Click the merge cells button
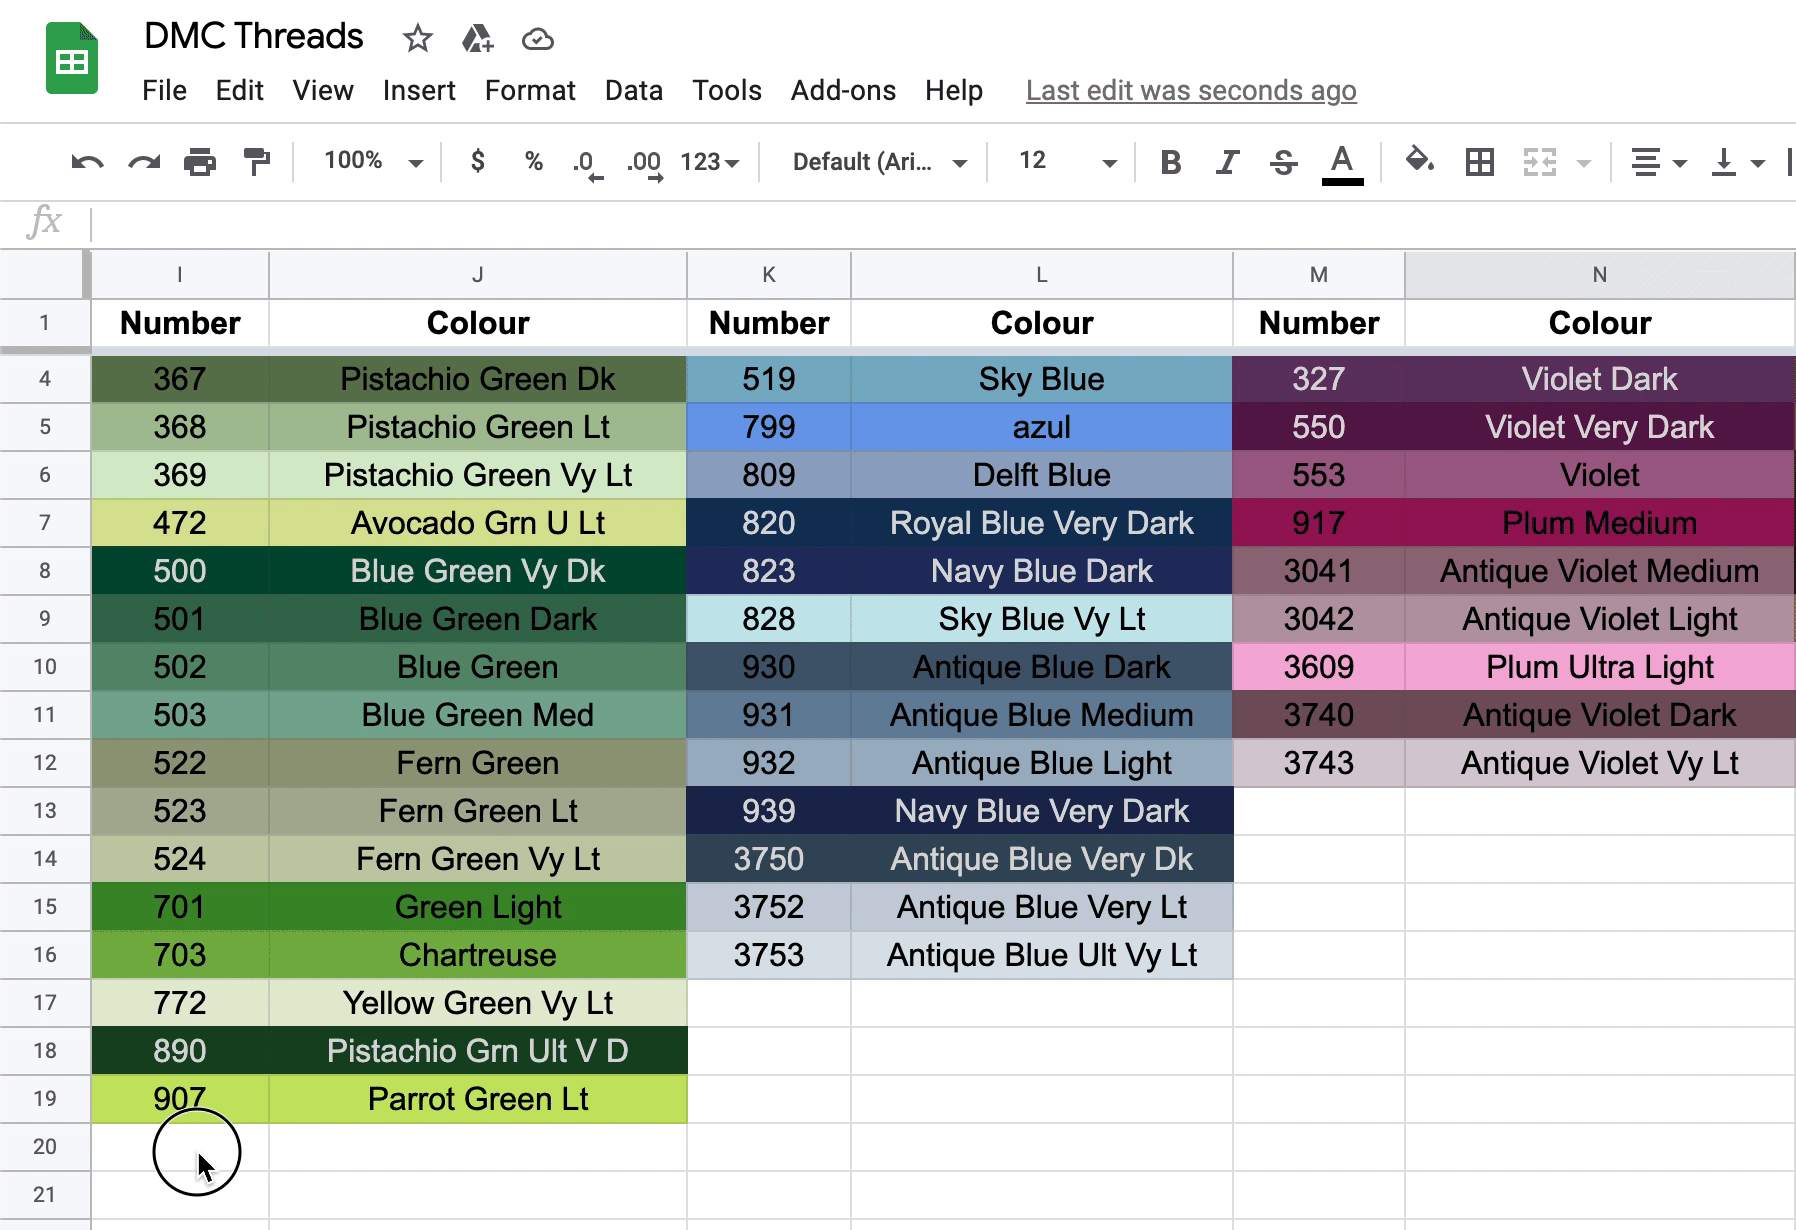 click(x=1540, y=161)
